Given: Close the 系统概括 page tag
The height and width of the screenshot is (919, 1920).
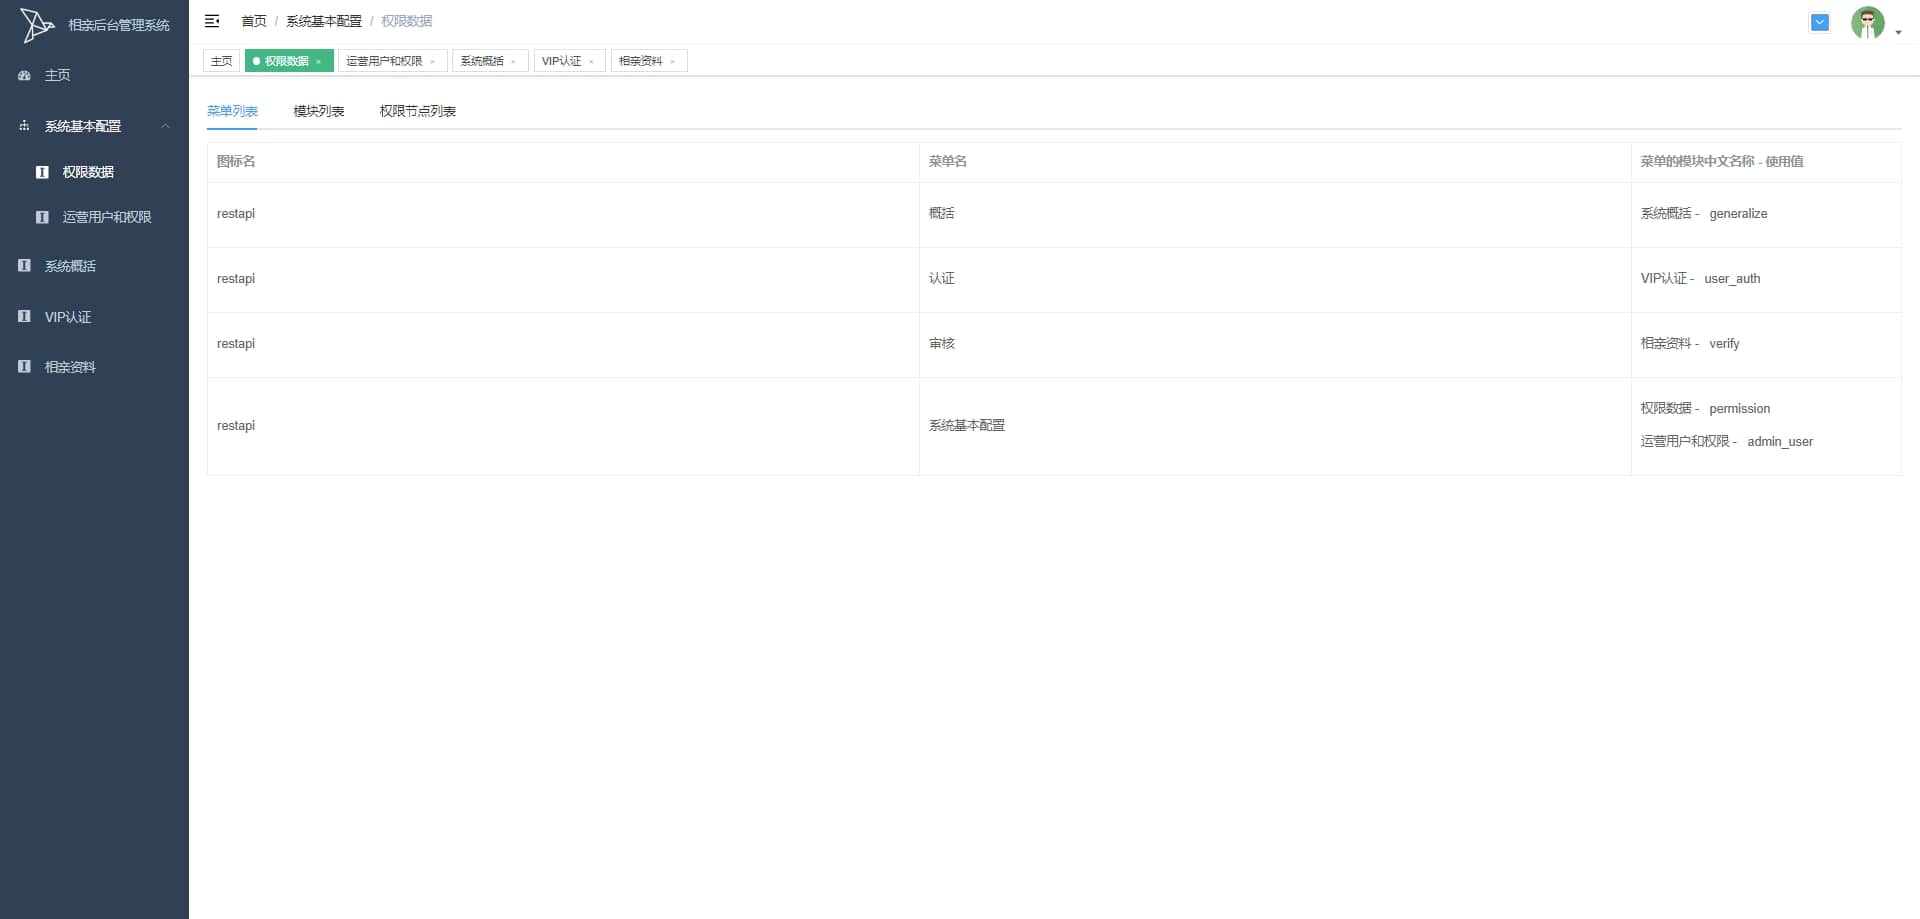Looking at the screenshot, I should point(514,62).
